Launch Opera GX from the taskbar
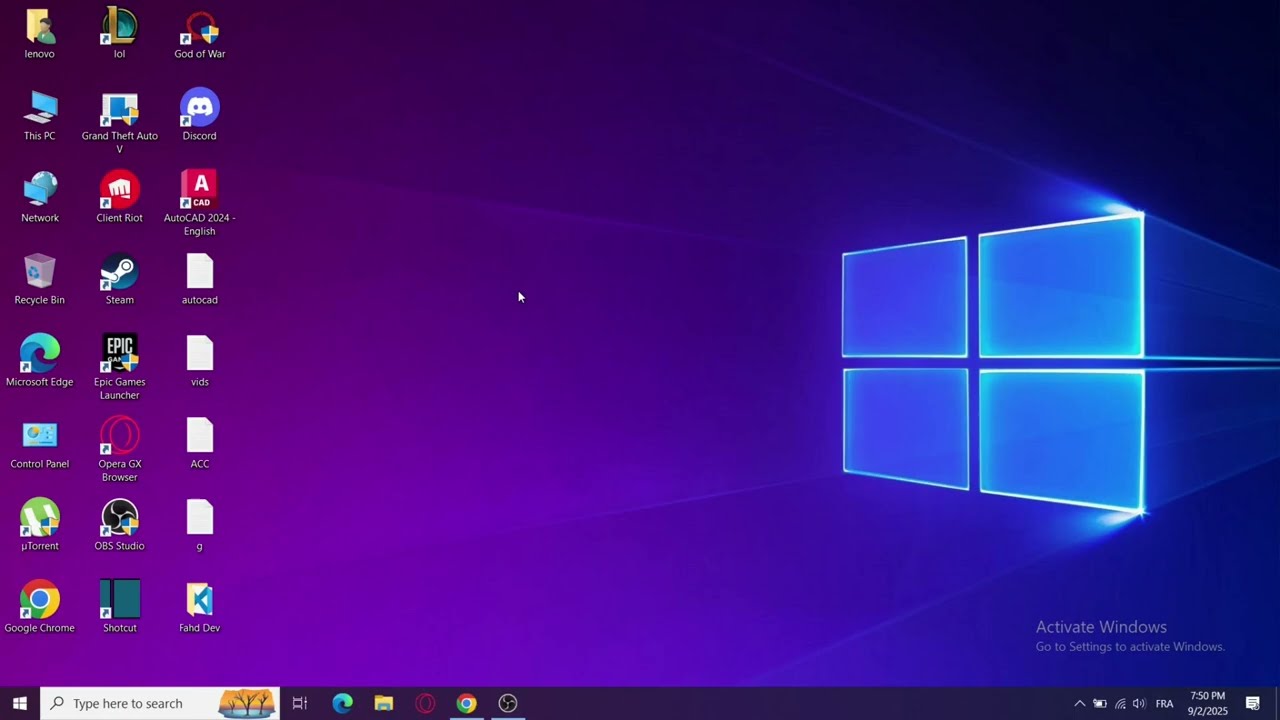 (x=425, y=703)
